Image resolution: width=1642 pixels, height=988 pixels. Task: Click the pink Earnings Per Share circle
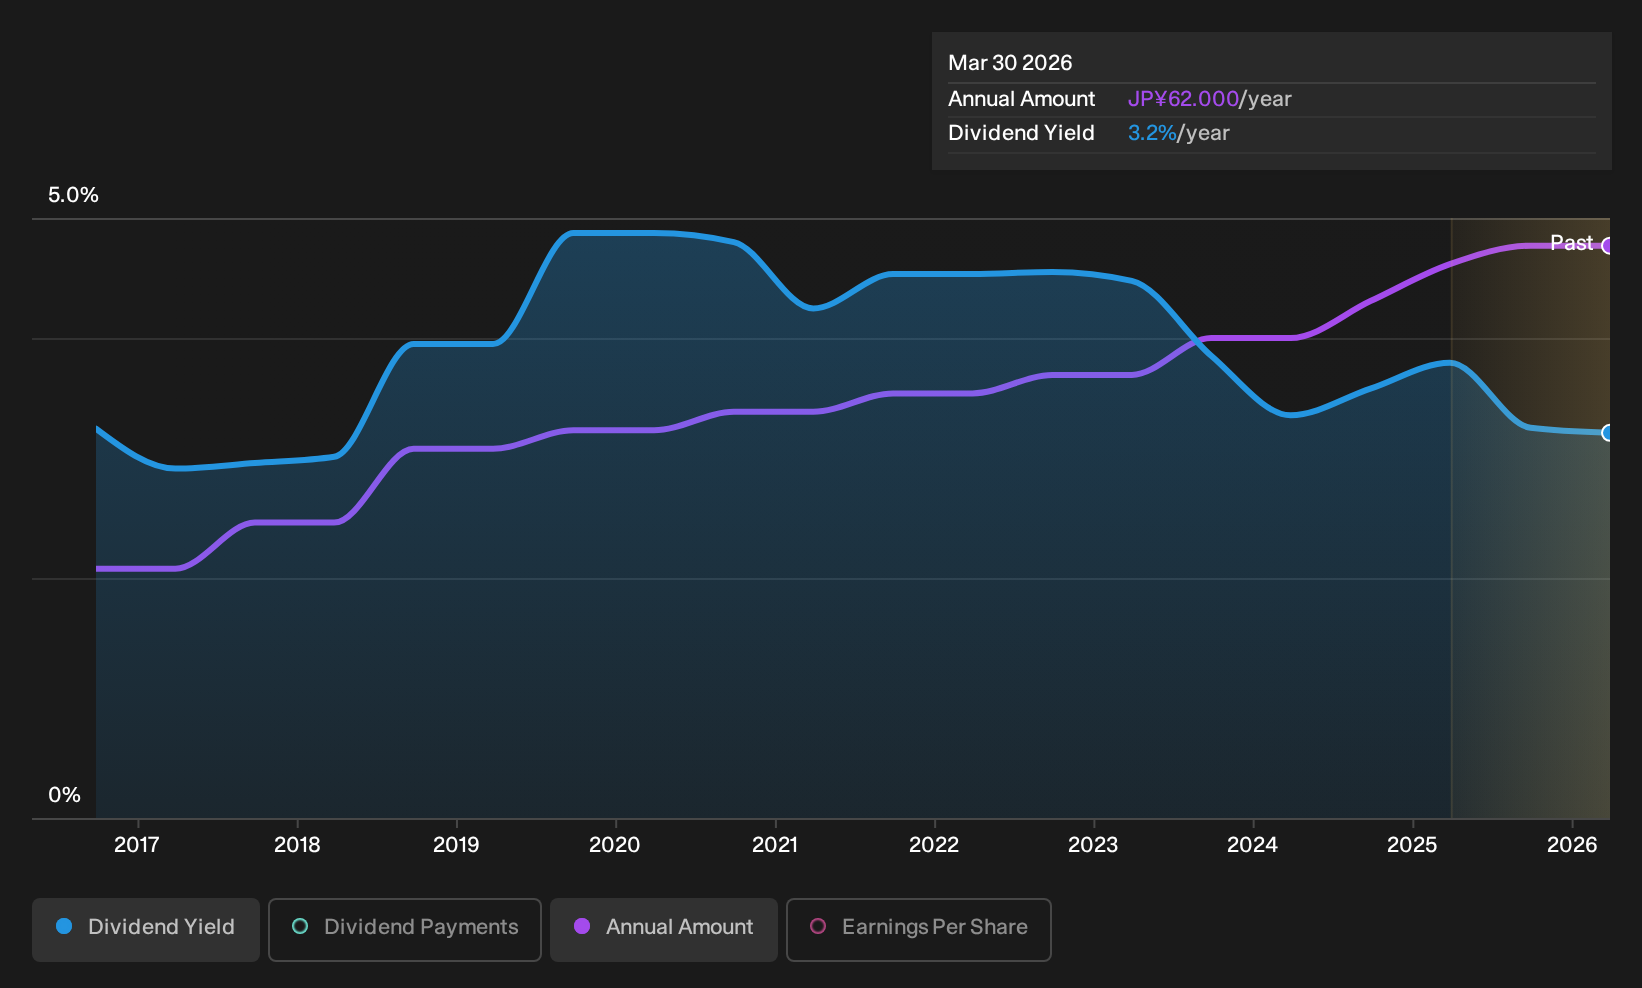pyautogui.click(x=818, y=926)
